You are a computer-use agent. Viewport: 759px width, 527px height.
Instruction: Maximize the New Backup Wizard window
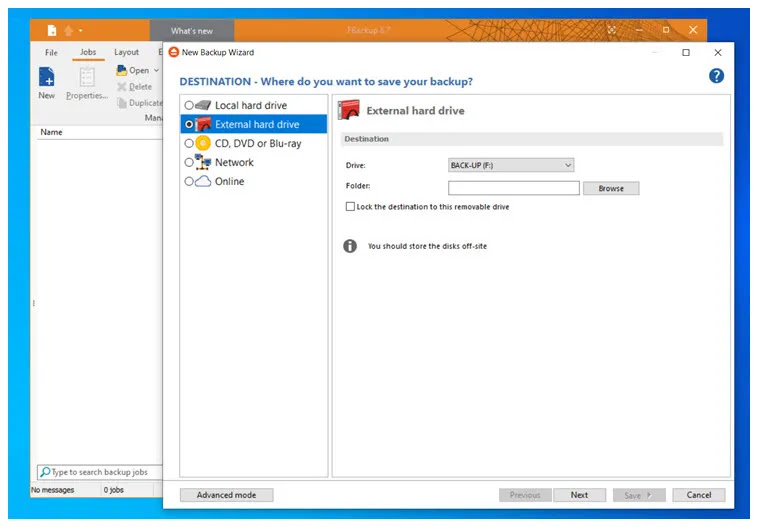685,52
